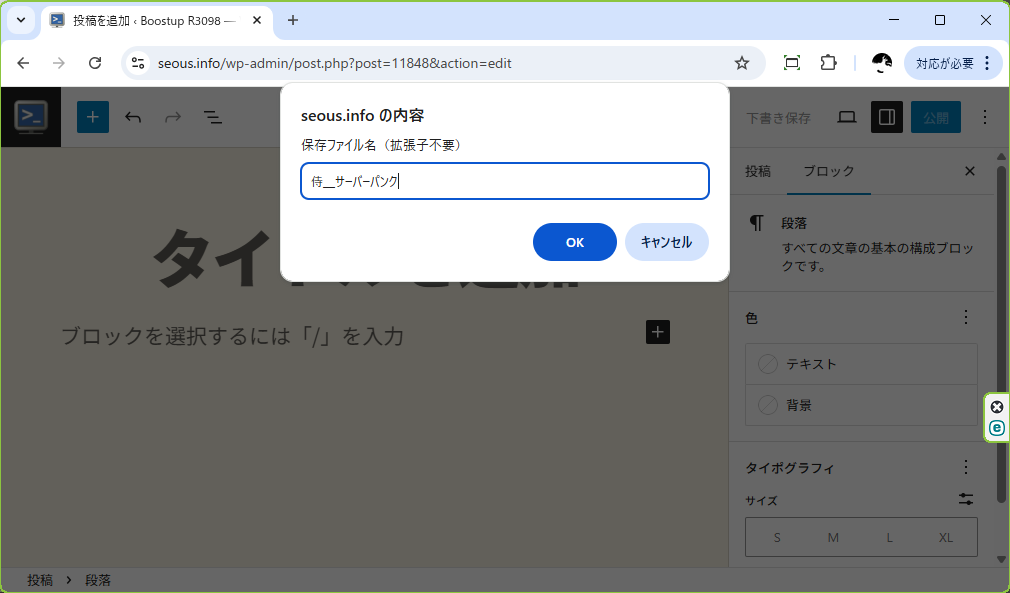The height and width of the screenshot is (593, 1010).
Task: Click the block inserter plus button in toolbar
Action: point(92,117)
